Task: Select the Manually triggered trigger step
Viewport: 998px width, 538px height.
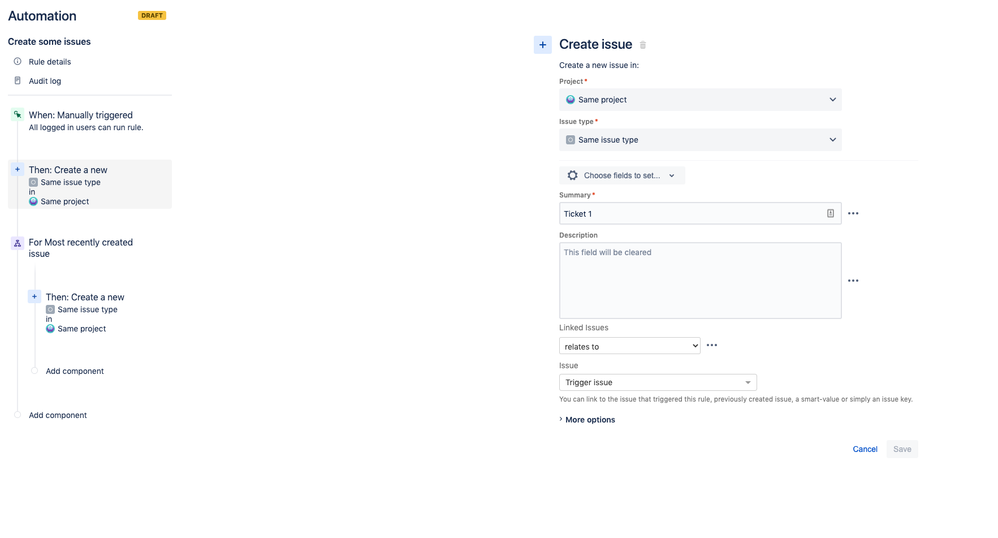Action: click(90, 121)
